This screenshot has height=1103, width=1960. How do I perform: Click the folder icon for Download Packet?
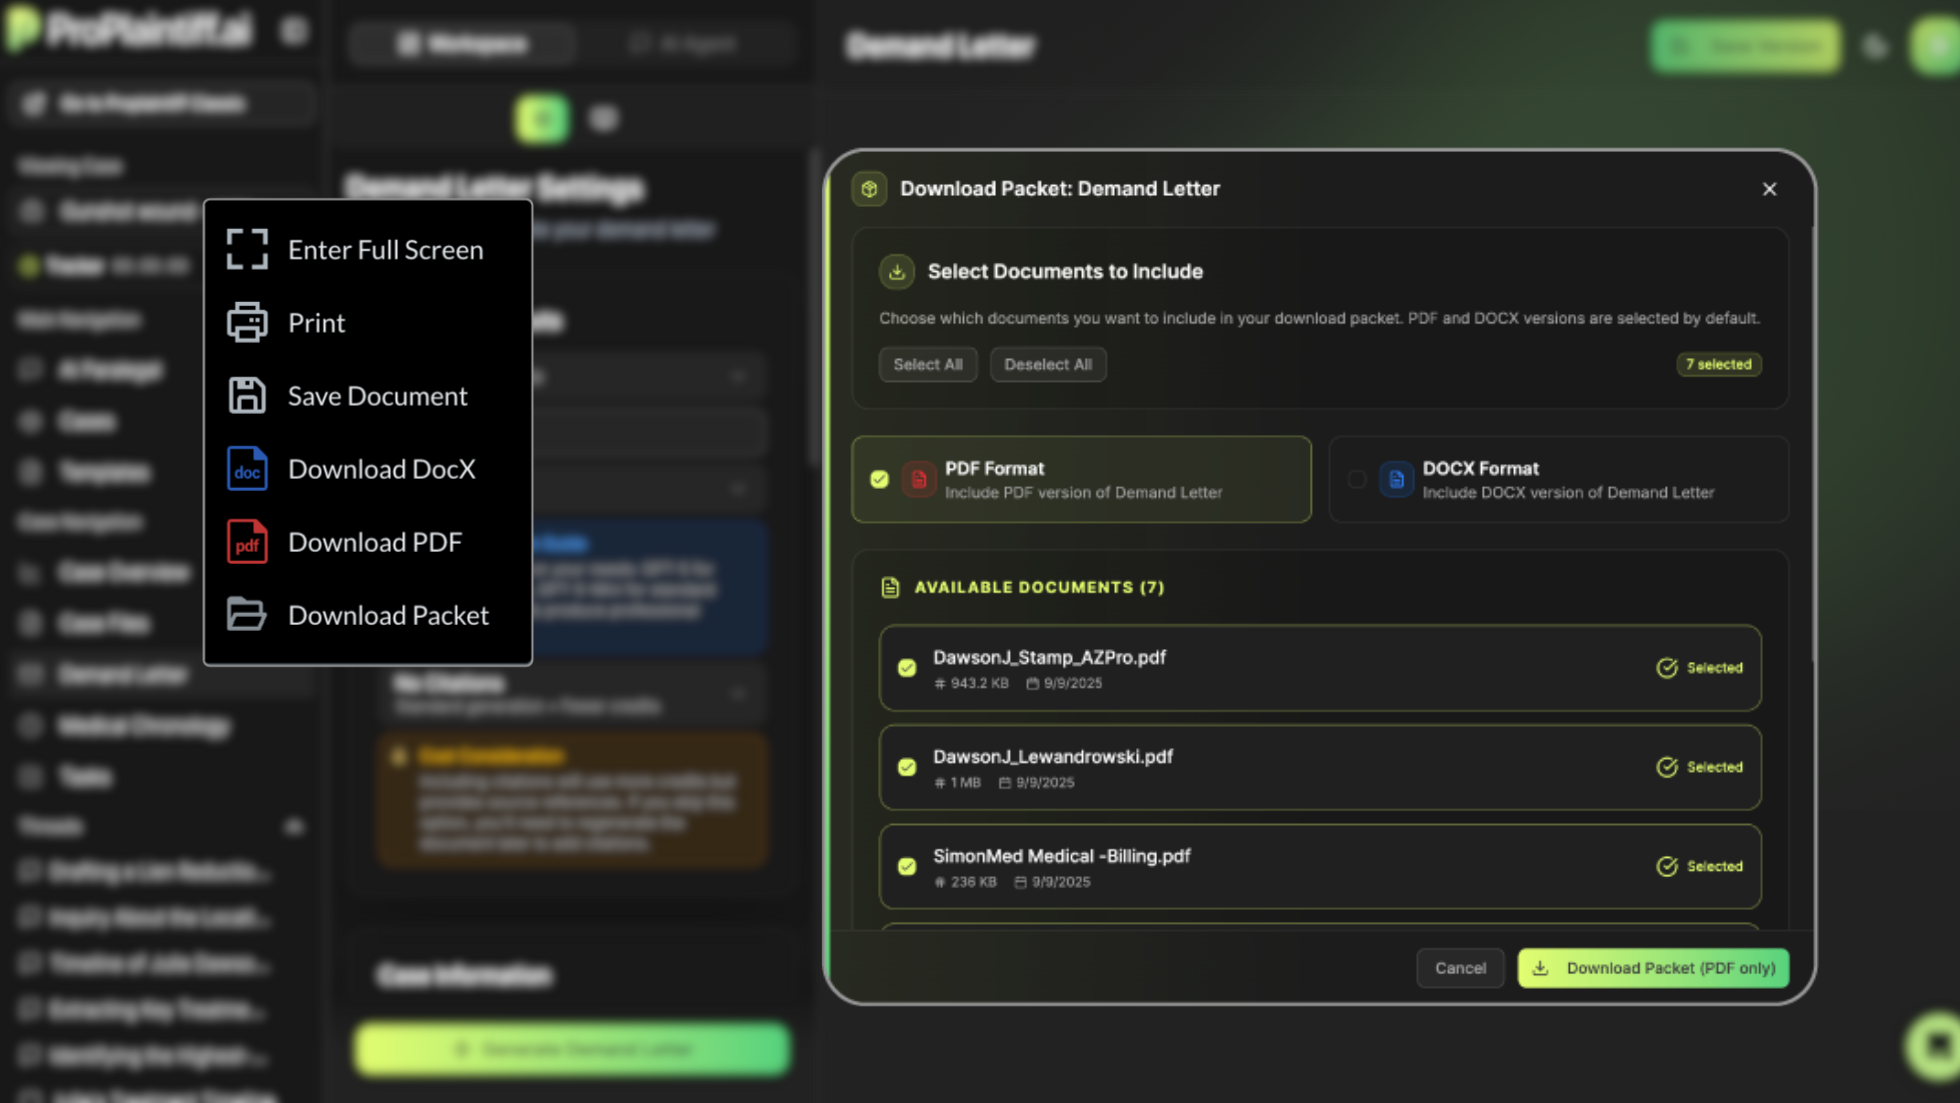[247, 615]
